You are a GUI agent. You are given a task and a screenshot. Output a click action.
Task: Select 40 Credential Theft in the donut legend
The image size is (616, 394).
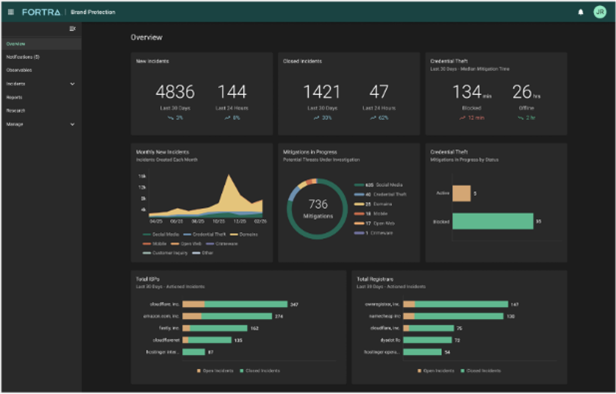(381, 194)
